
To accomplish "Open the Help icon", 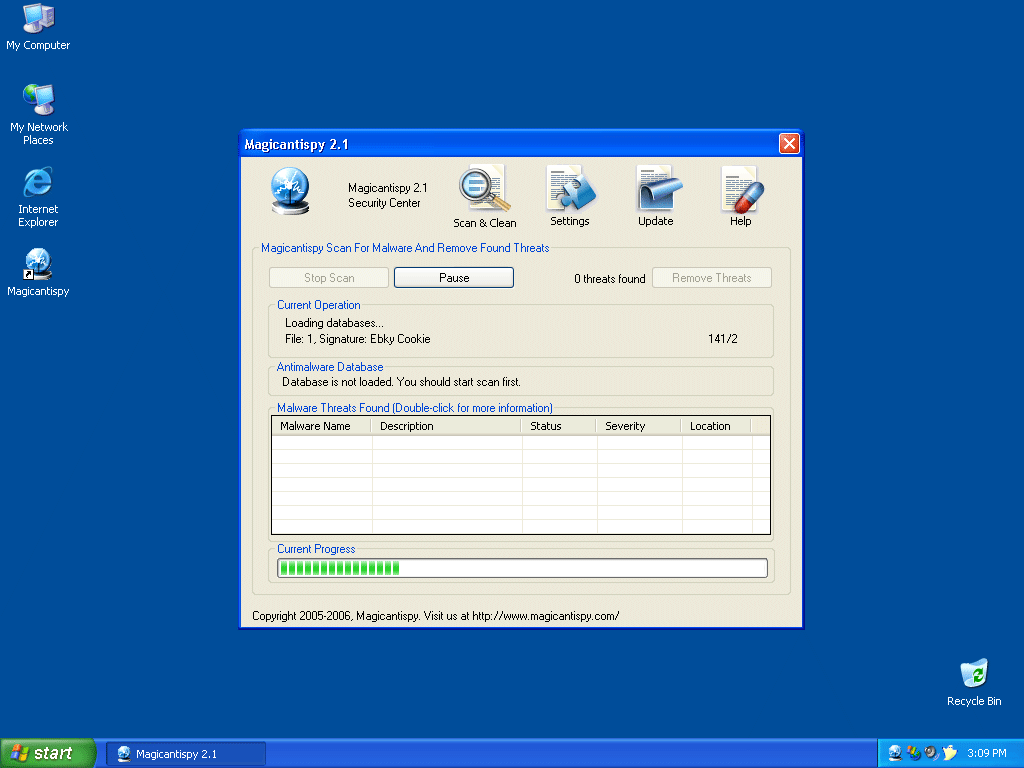I will pos(740,189).
